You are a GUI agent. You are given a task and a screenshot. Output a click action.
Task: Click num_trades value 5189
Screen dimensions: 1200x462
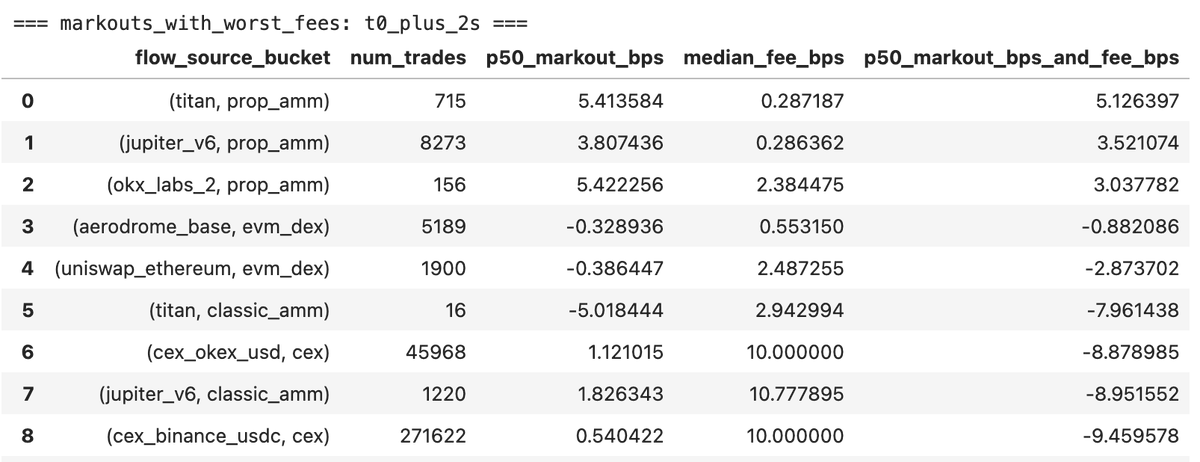pyautogui.click(x=445, y=227)
